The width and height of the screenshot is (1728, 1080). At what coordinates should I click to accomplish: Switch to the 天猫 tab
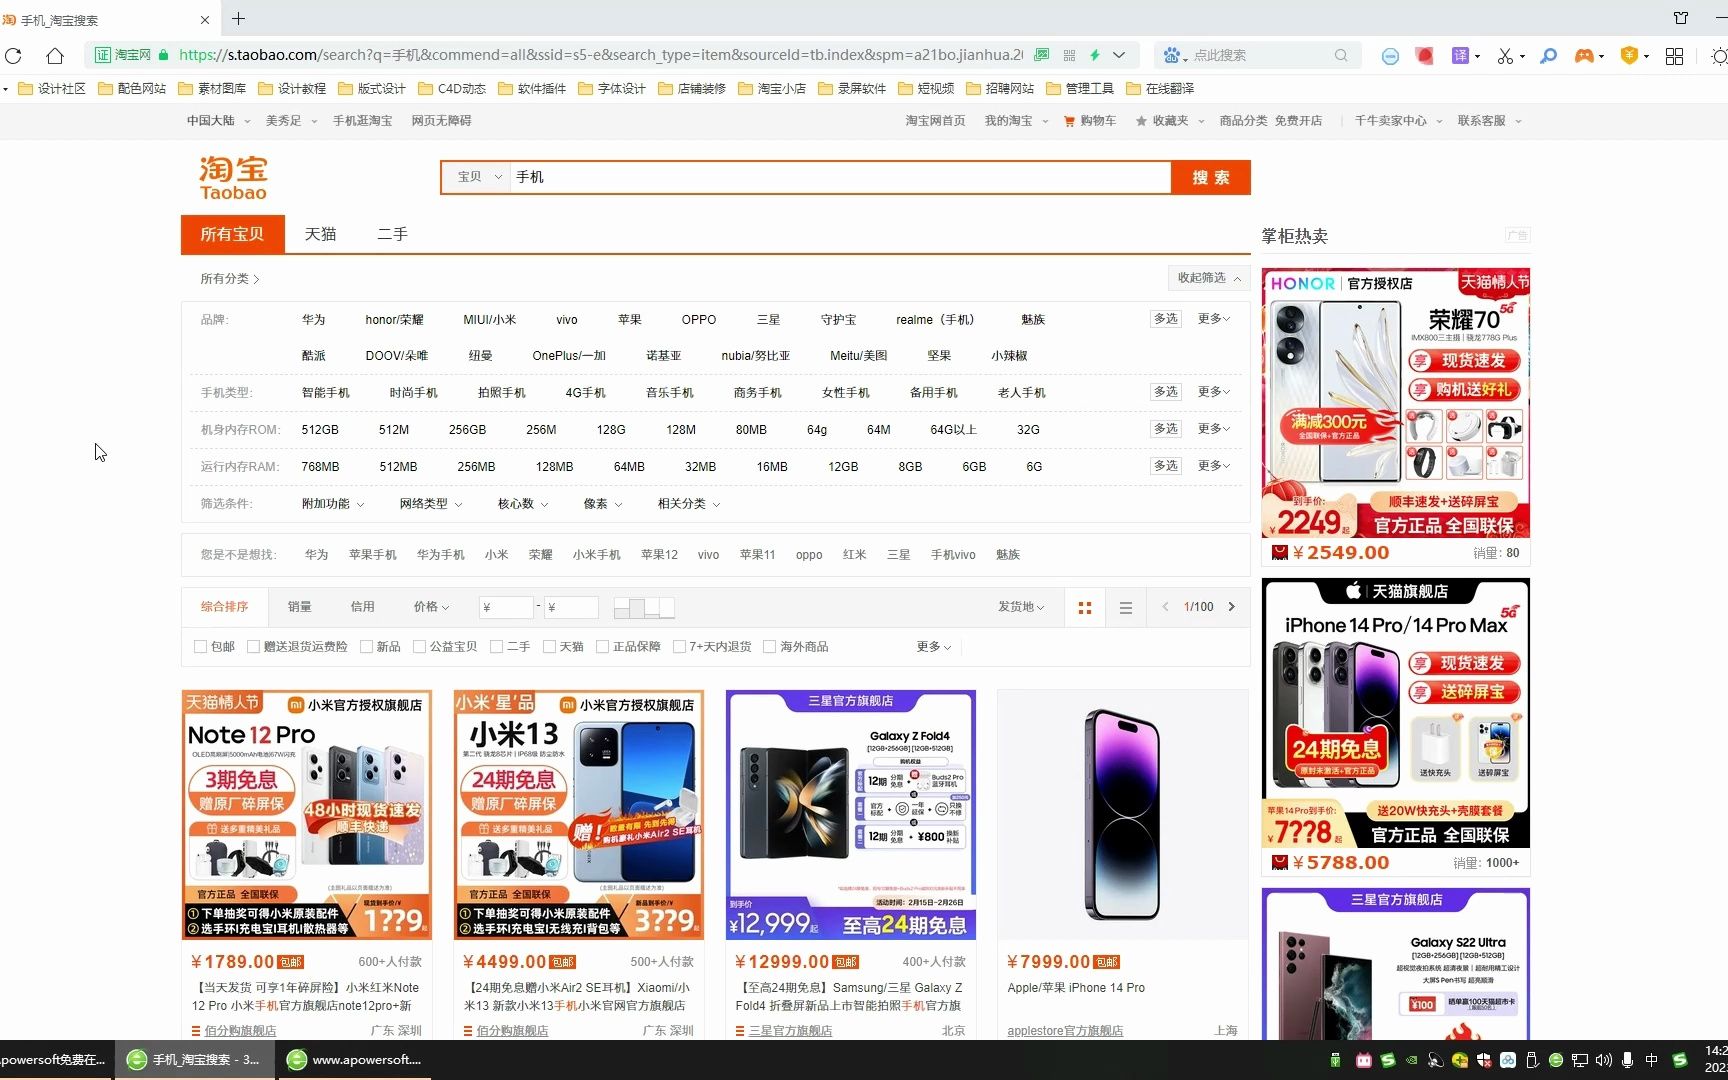(x=320, y=234)
